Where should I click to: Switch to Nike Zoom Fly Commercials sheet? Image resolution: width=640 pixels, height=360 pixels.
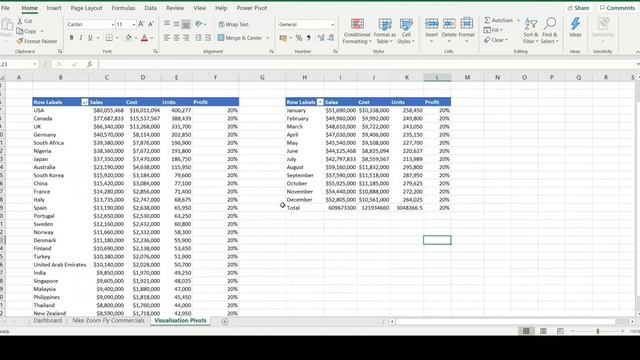click(108, 321)
